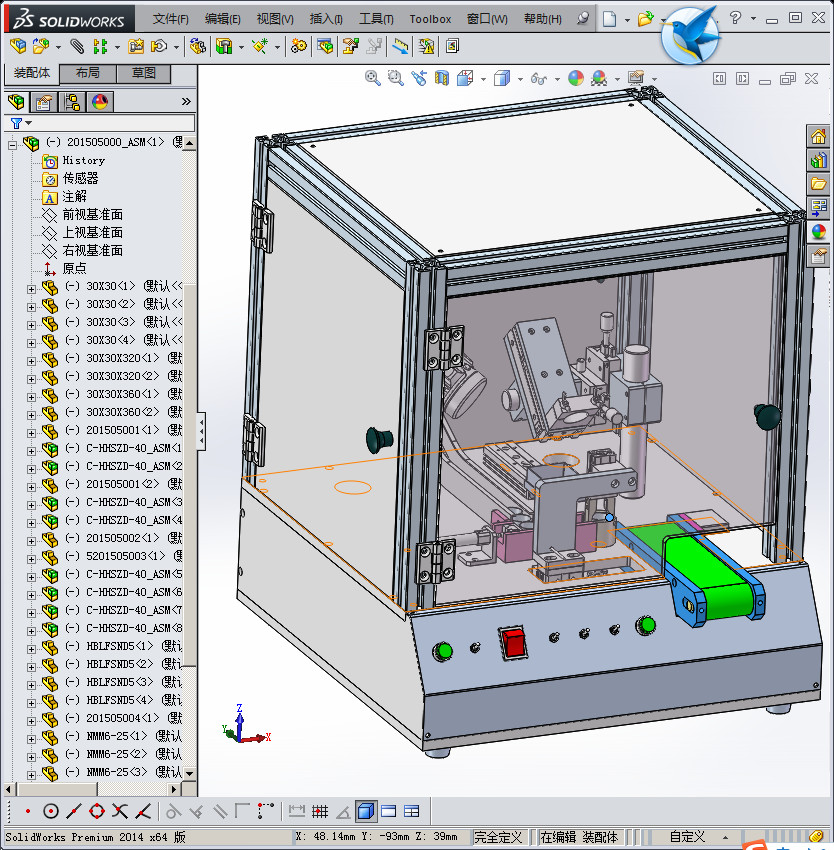834x850 pixels.
Task: Open the DisplayManager color ball tab
Action: pos(100,101)
